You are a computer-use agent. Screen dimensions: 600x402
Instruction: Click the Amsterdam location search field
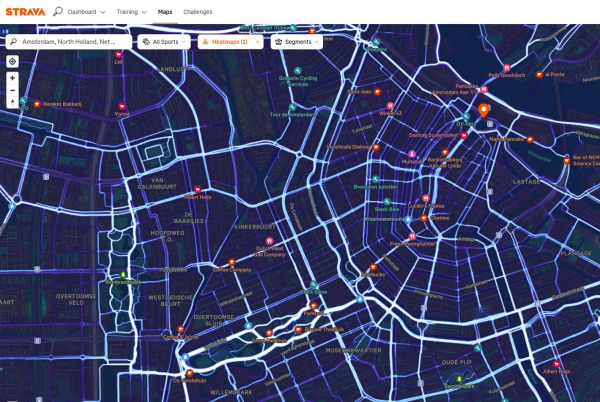click(69, 42)
